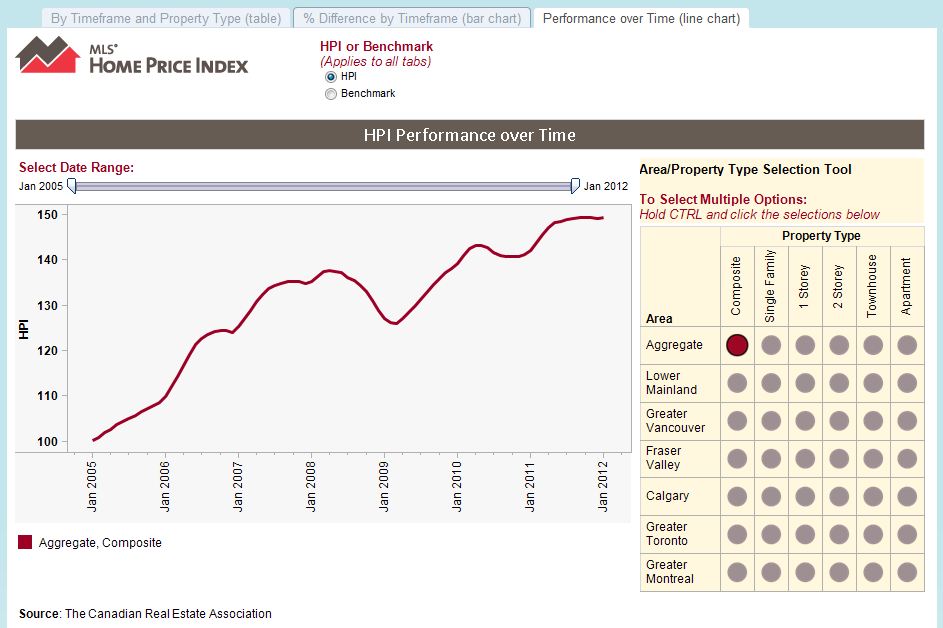Click the Aggregate, Composite legend swatch
This screenshot has height=628, width=943.
coord(26,542)
